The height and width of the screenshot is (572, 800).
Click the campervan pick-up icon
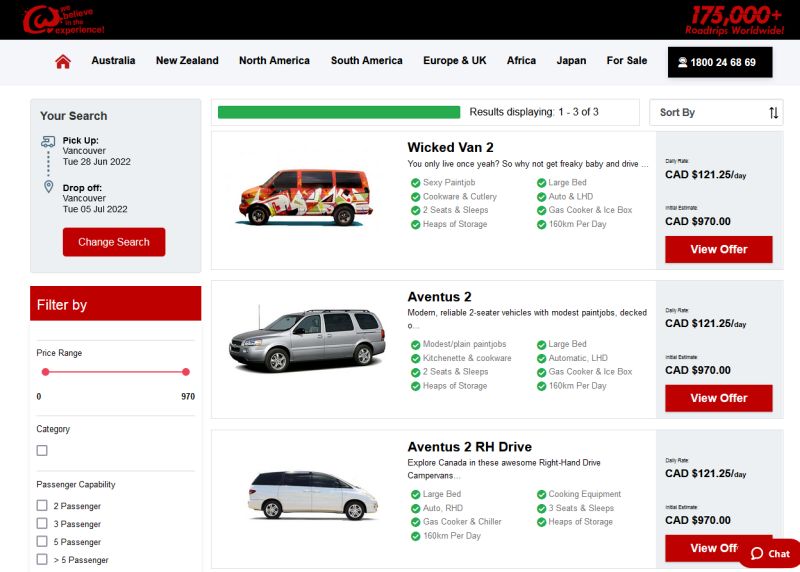(x=48, y=141)
